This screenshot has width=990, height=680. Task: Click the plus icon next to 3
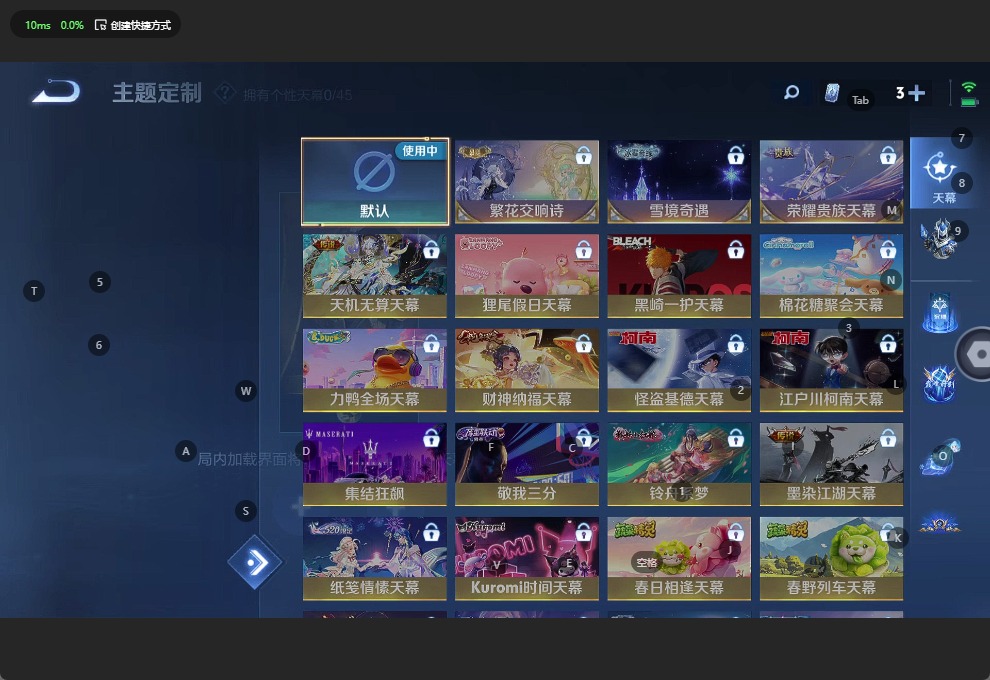pos(916,93)
